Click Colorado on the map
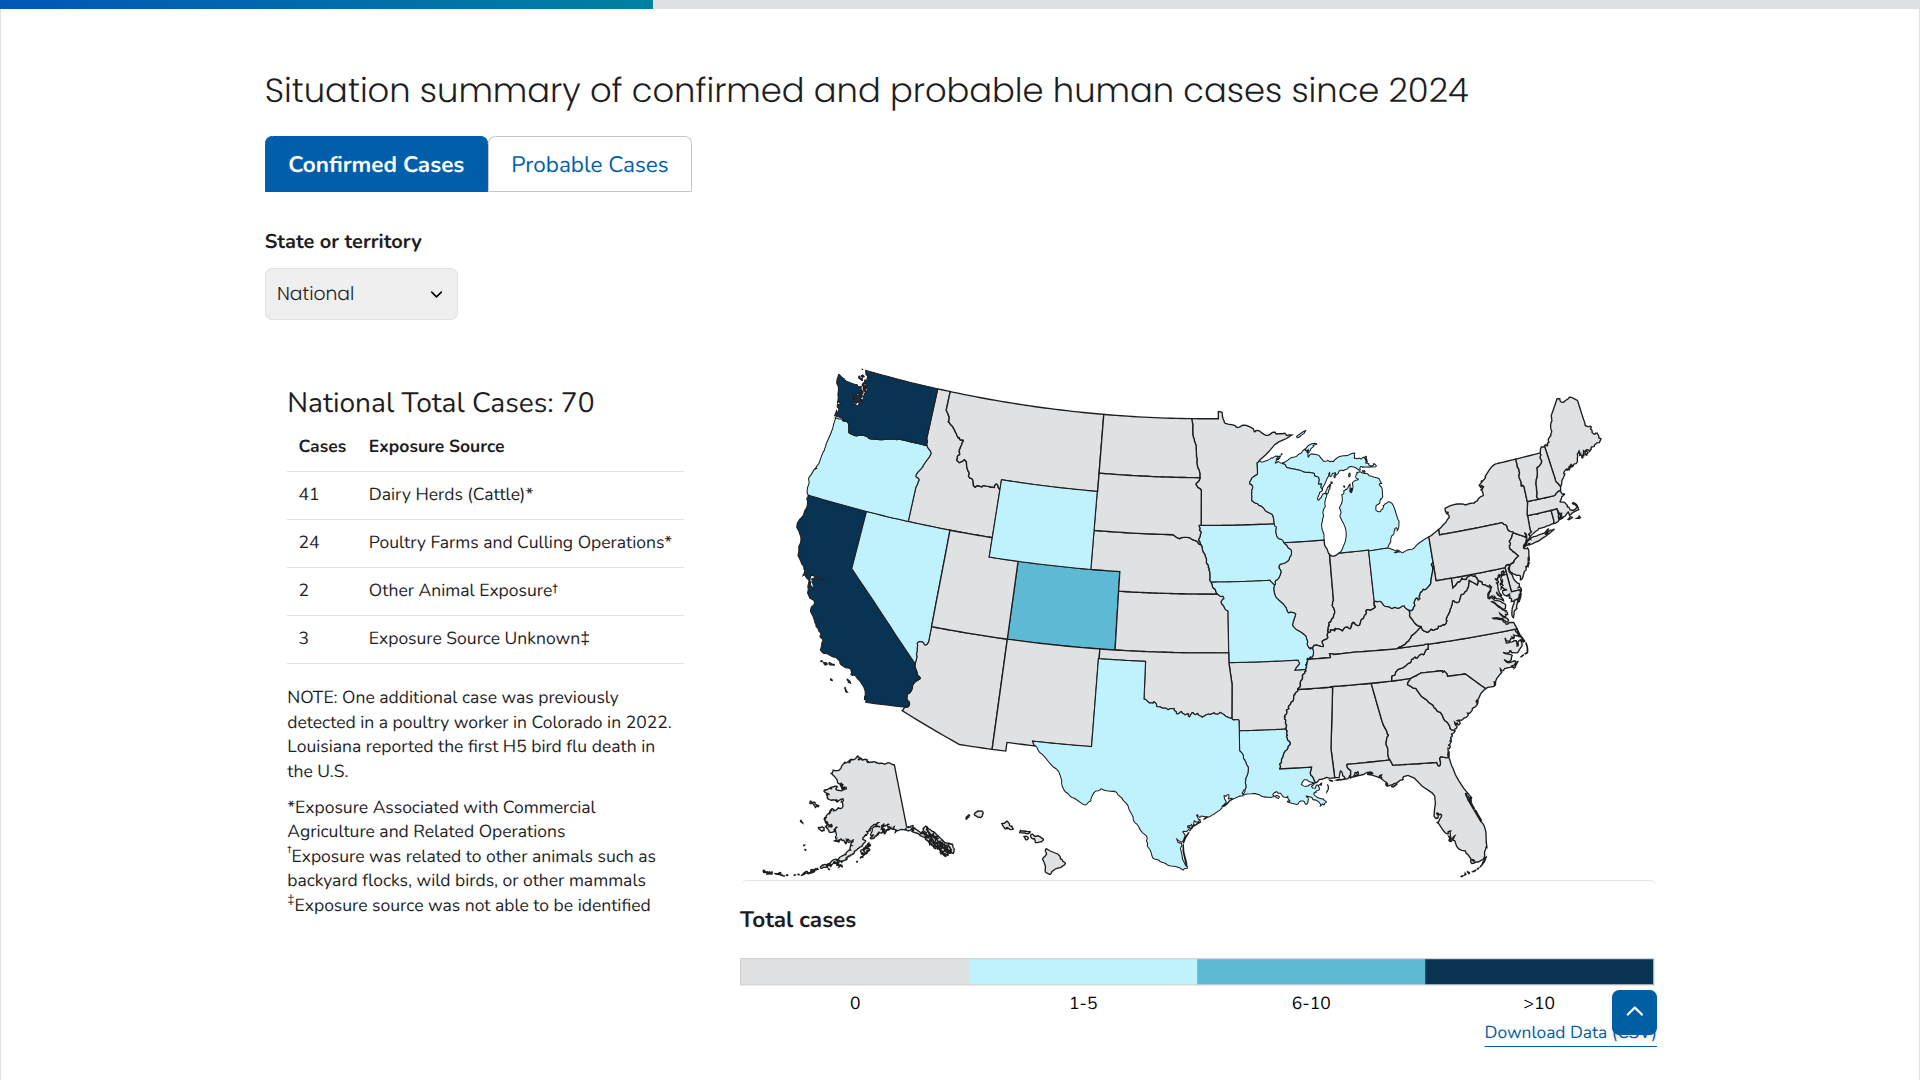This screenshot has width=1920, height=1080. coord(1064,606)
